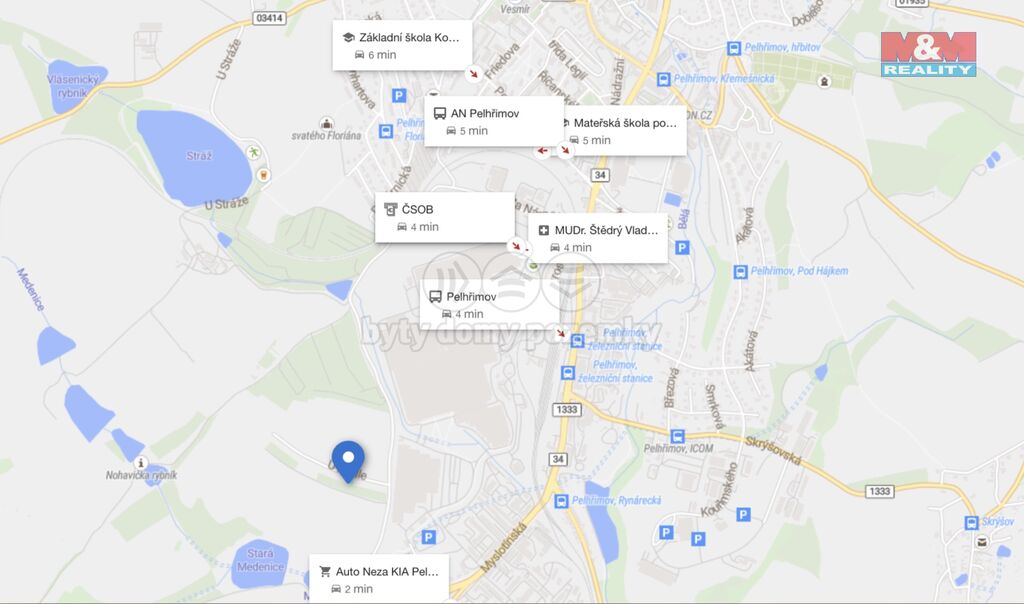The width and height of the screenshot is (1024, 604).
Task: Click the svatého Floriána landmark icon
Action: point(327,123)
